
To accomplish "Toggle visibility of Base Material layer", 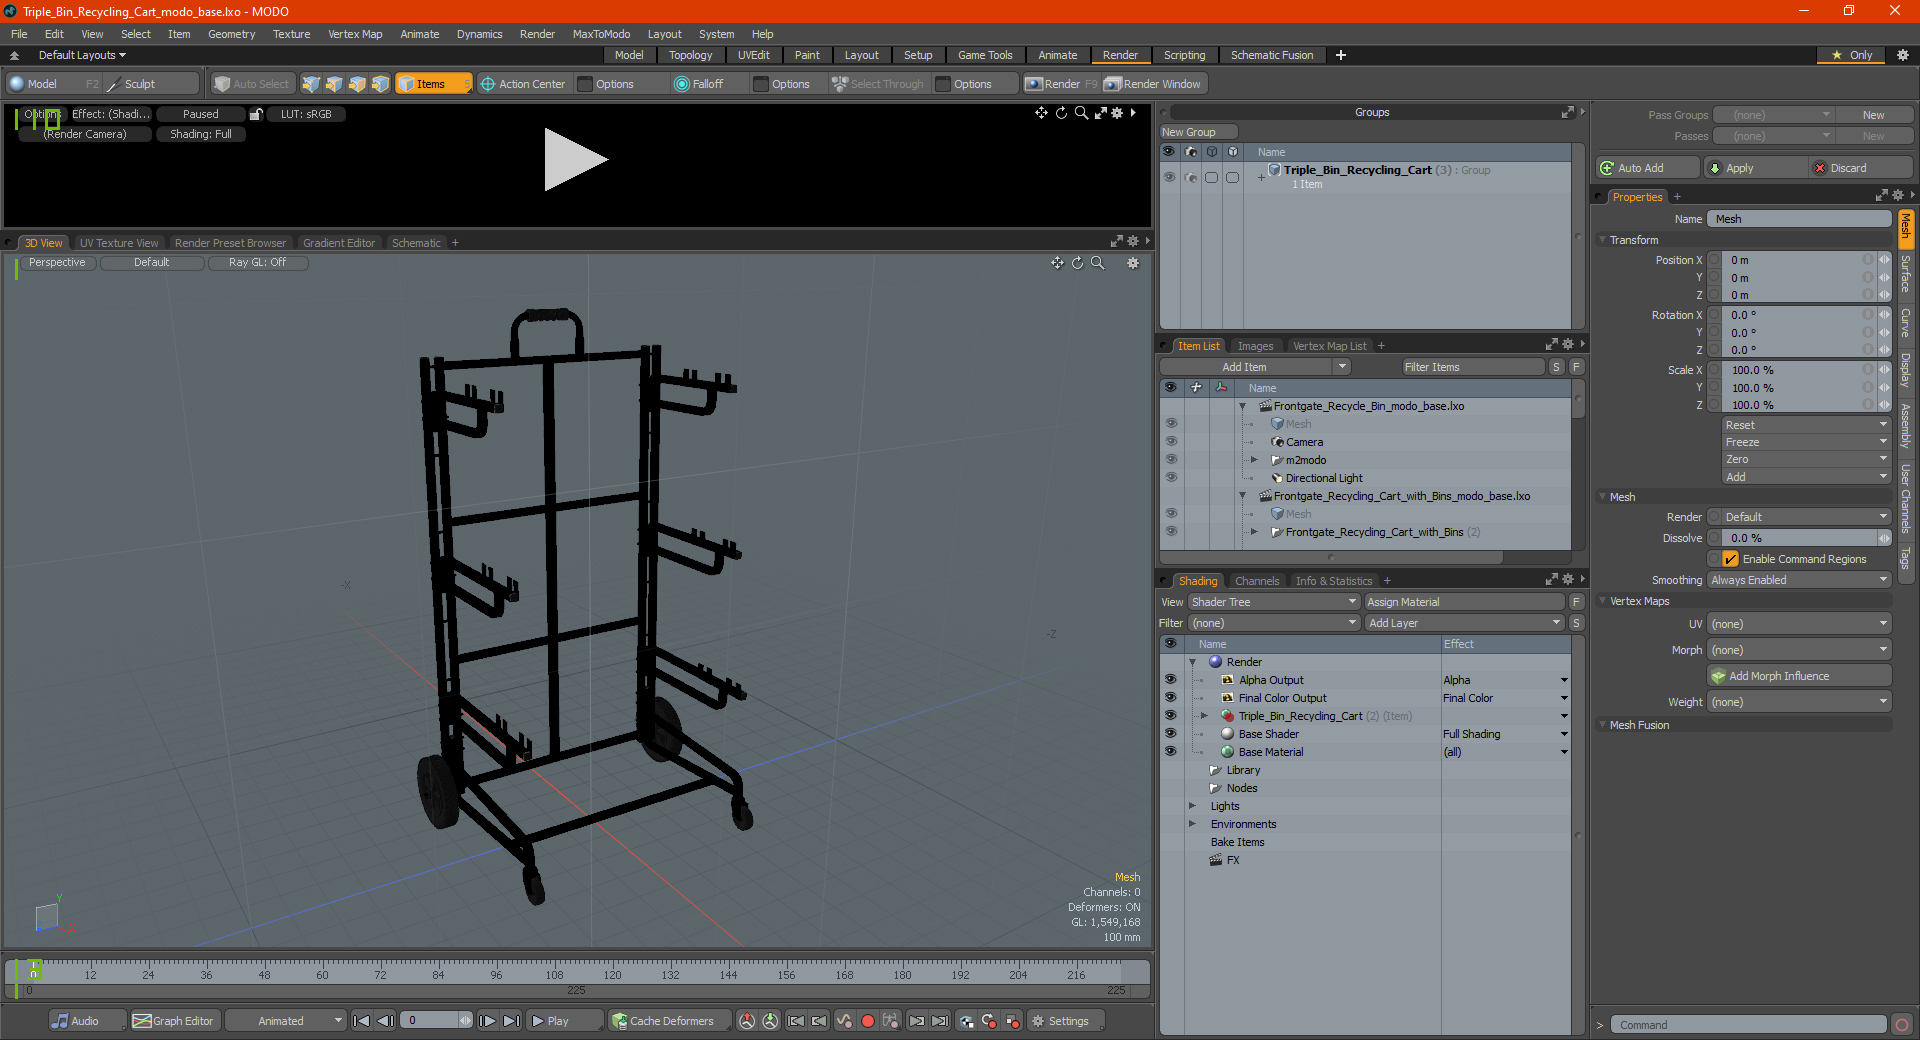I will (1170, 752).
